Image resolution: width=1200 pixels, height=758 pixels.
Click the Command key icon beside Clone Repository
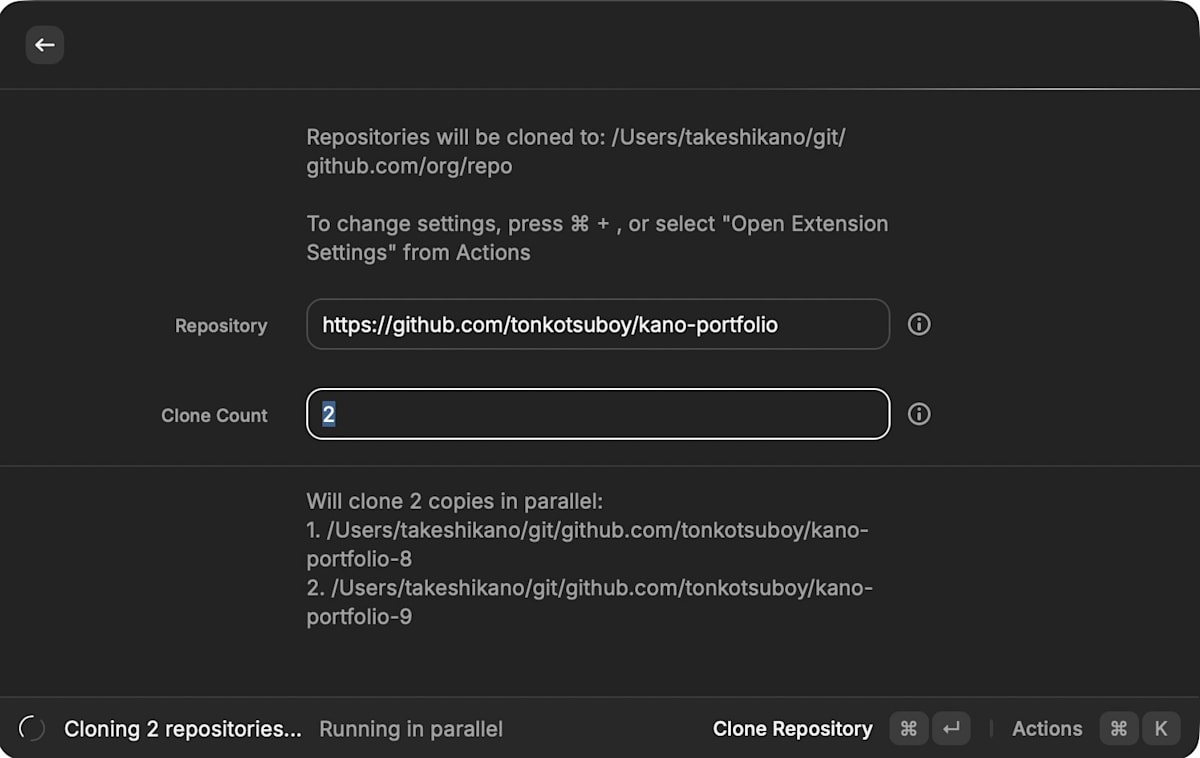909,729
